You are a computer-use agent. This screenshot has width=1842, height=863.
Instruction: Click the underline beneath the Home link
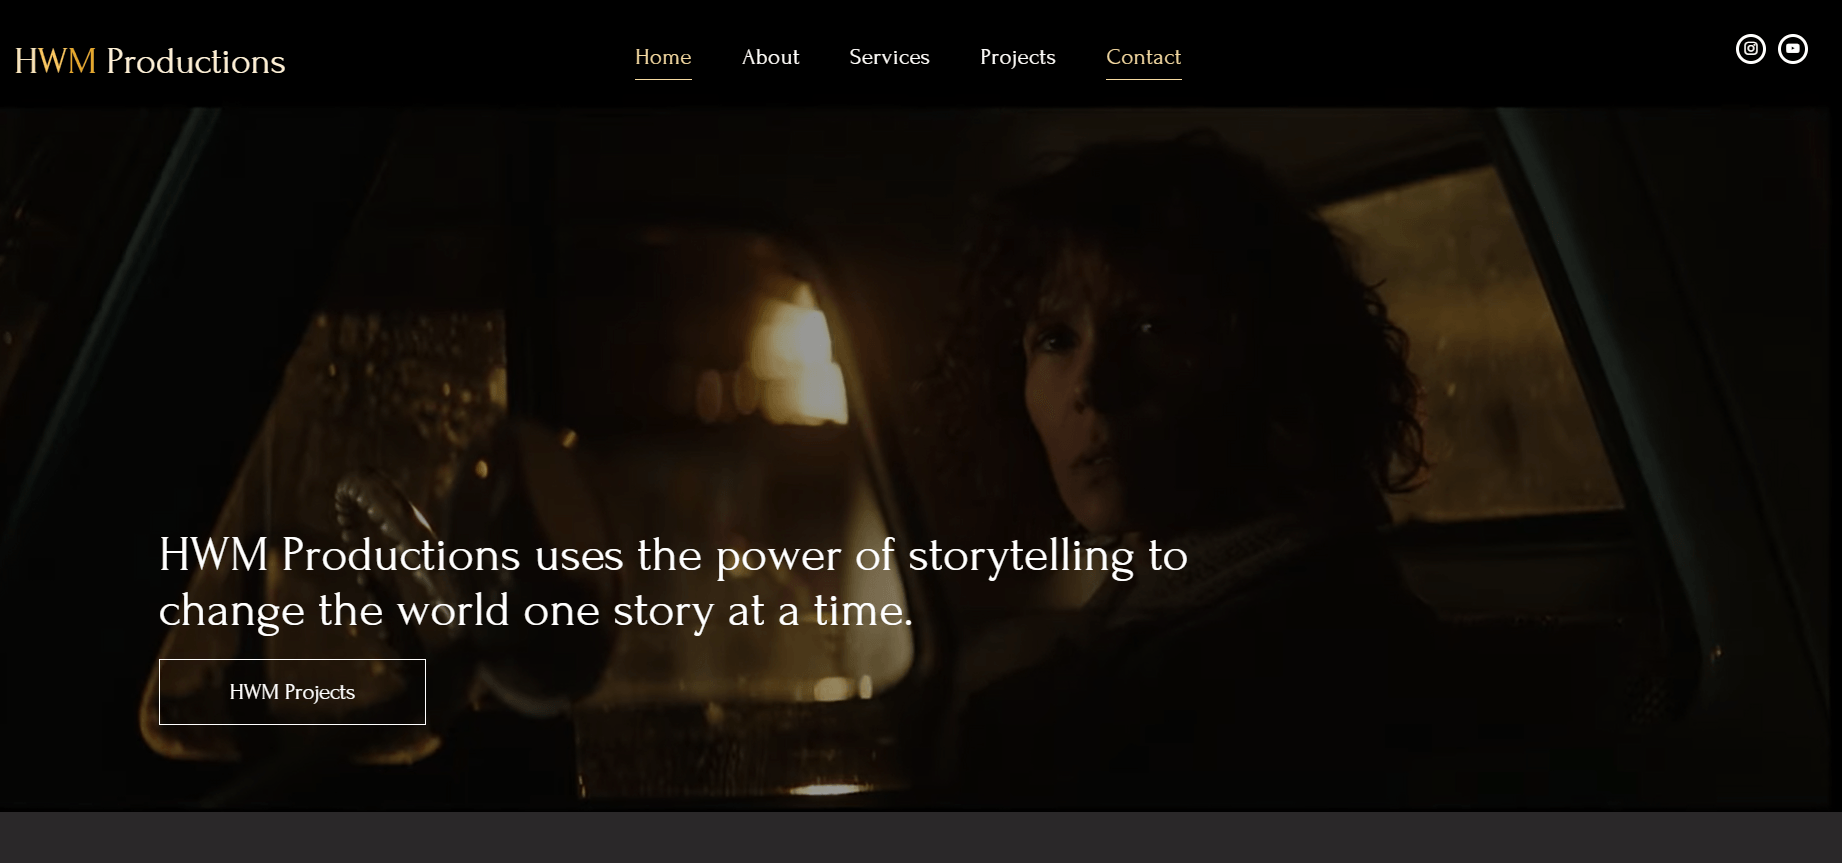(663, 79)
